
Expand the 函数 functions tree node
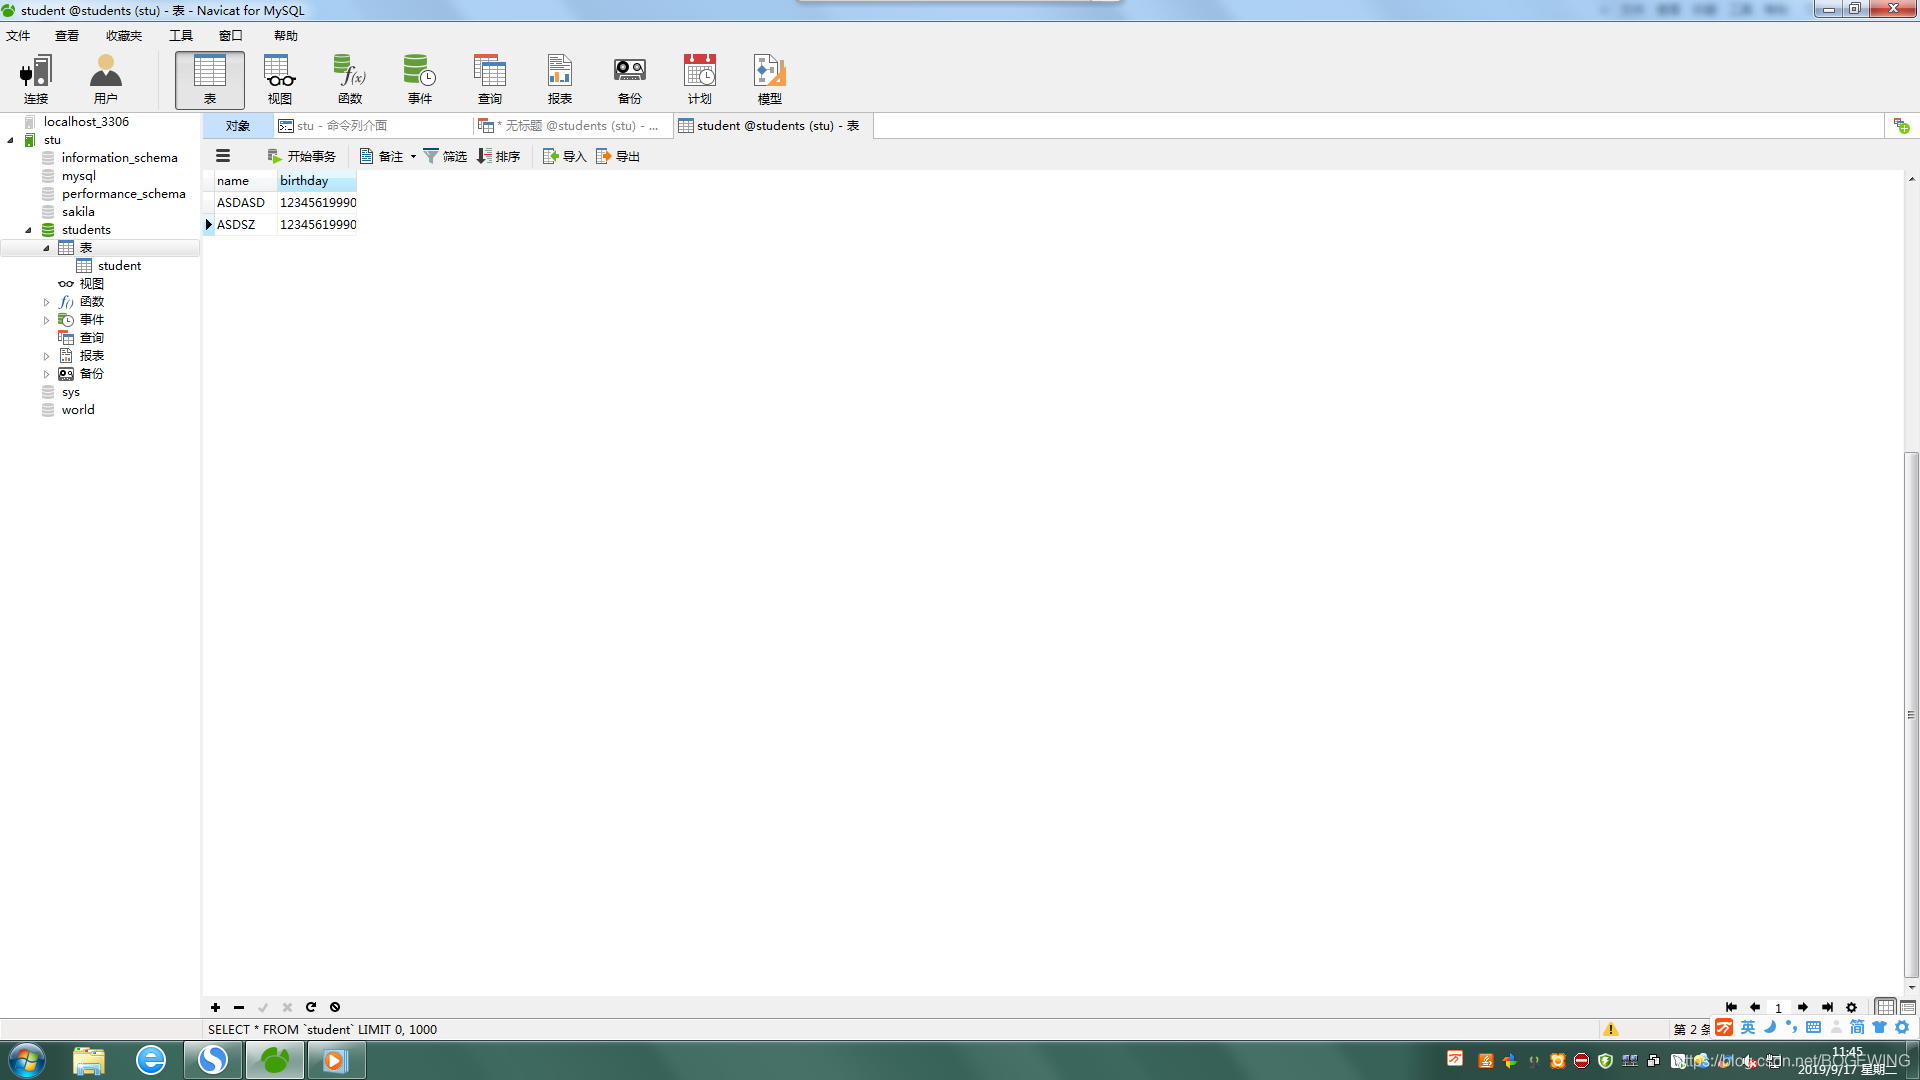point(46,302)
